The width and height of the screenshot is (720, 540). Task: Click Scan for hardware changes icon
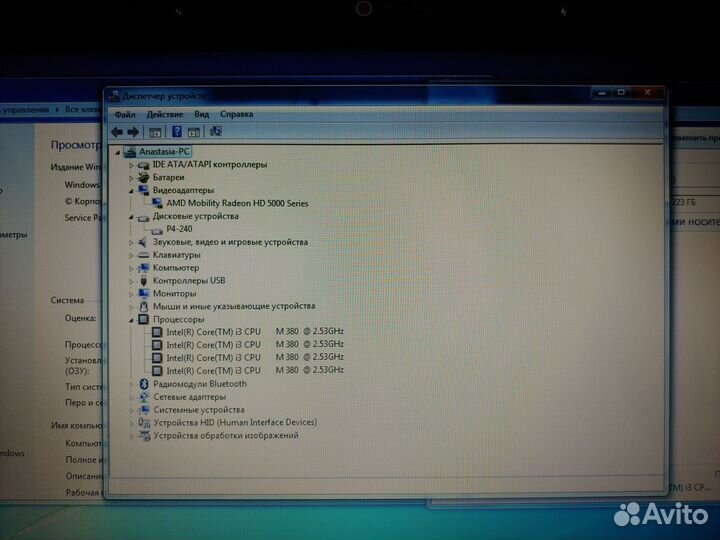pyautogui.click(x=215, y=132)
